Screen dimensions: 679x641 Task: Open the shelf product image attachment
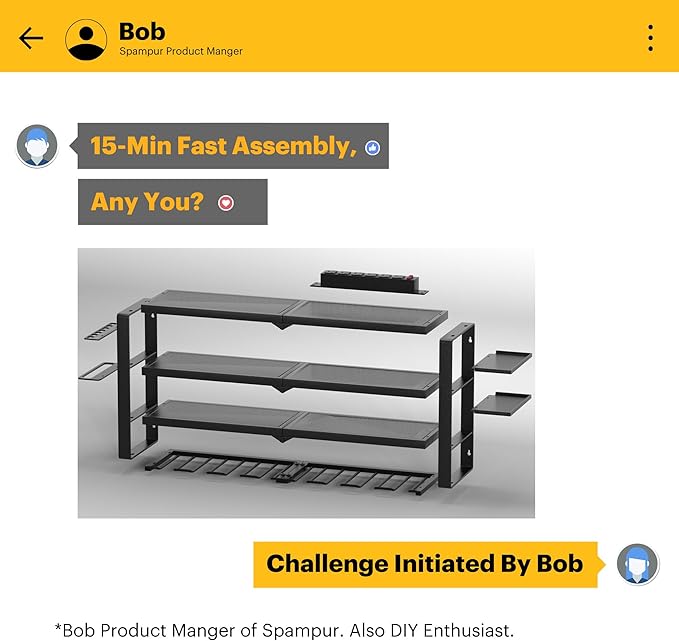[x=306, y=383]
